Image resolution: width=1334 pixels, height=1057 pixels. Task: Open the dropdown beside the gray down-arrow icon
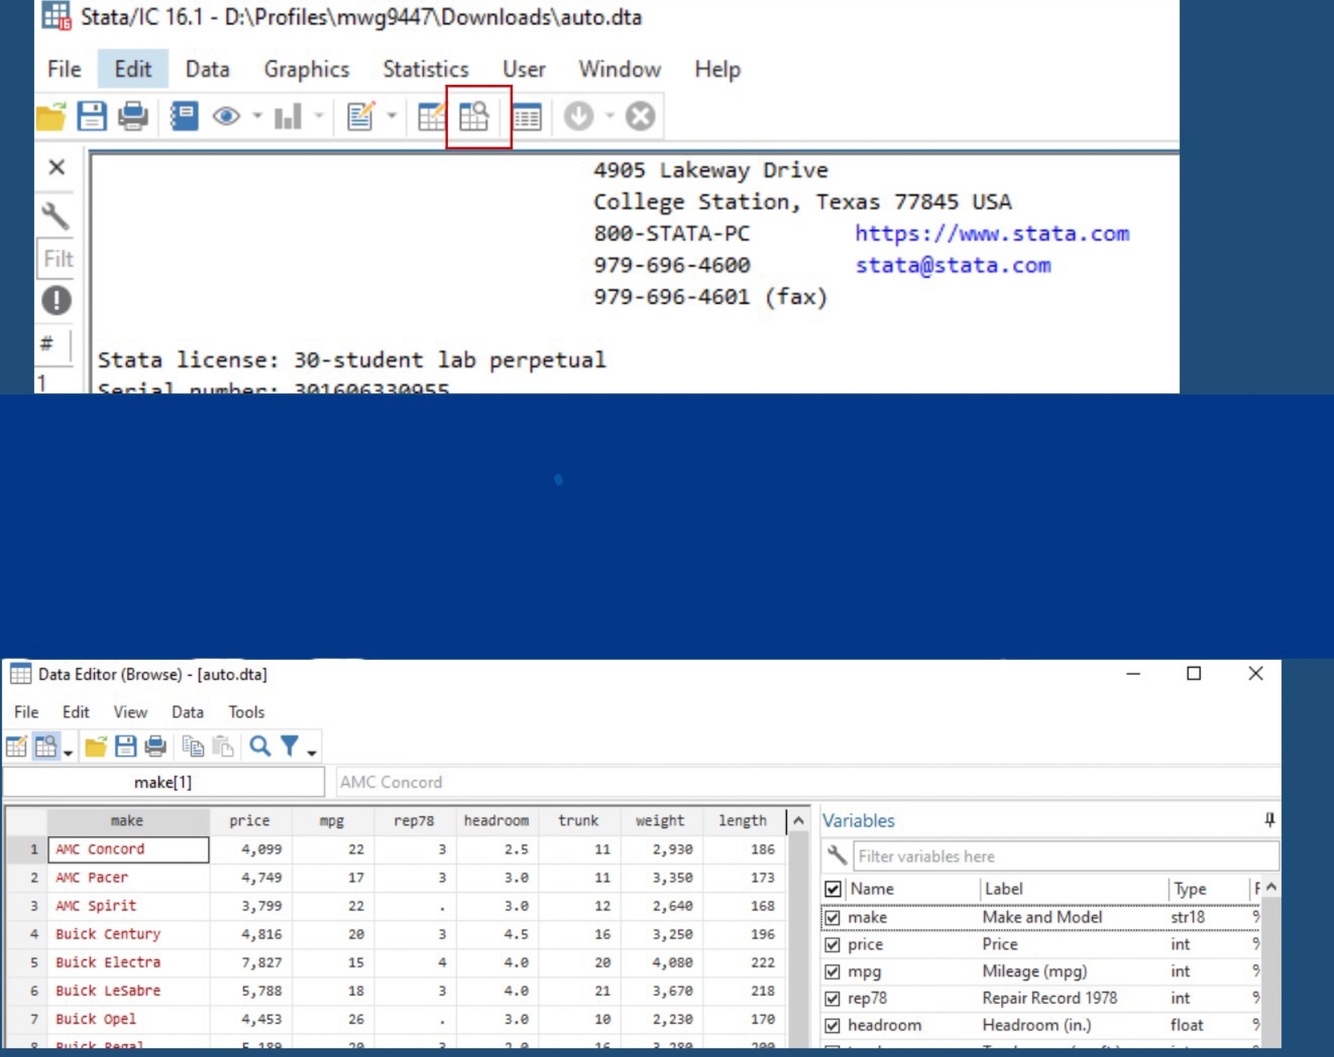[610, 117]
